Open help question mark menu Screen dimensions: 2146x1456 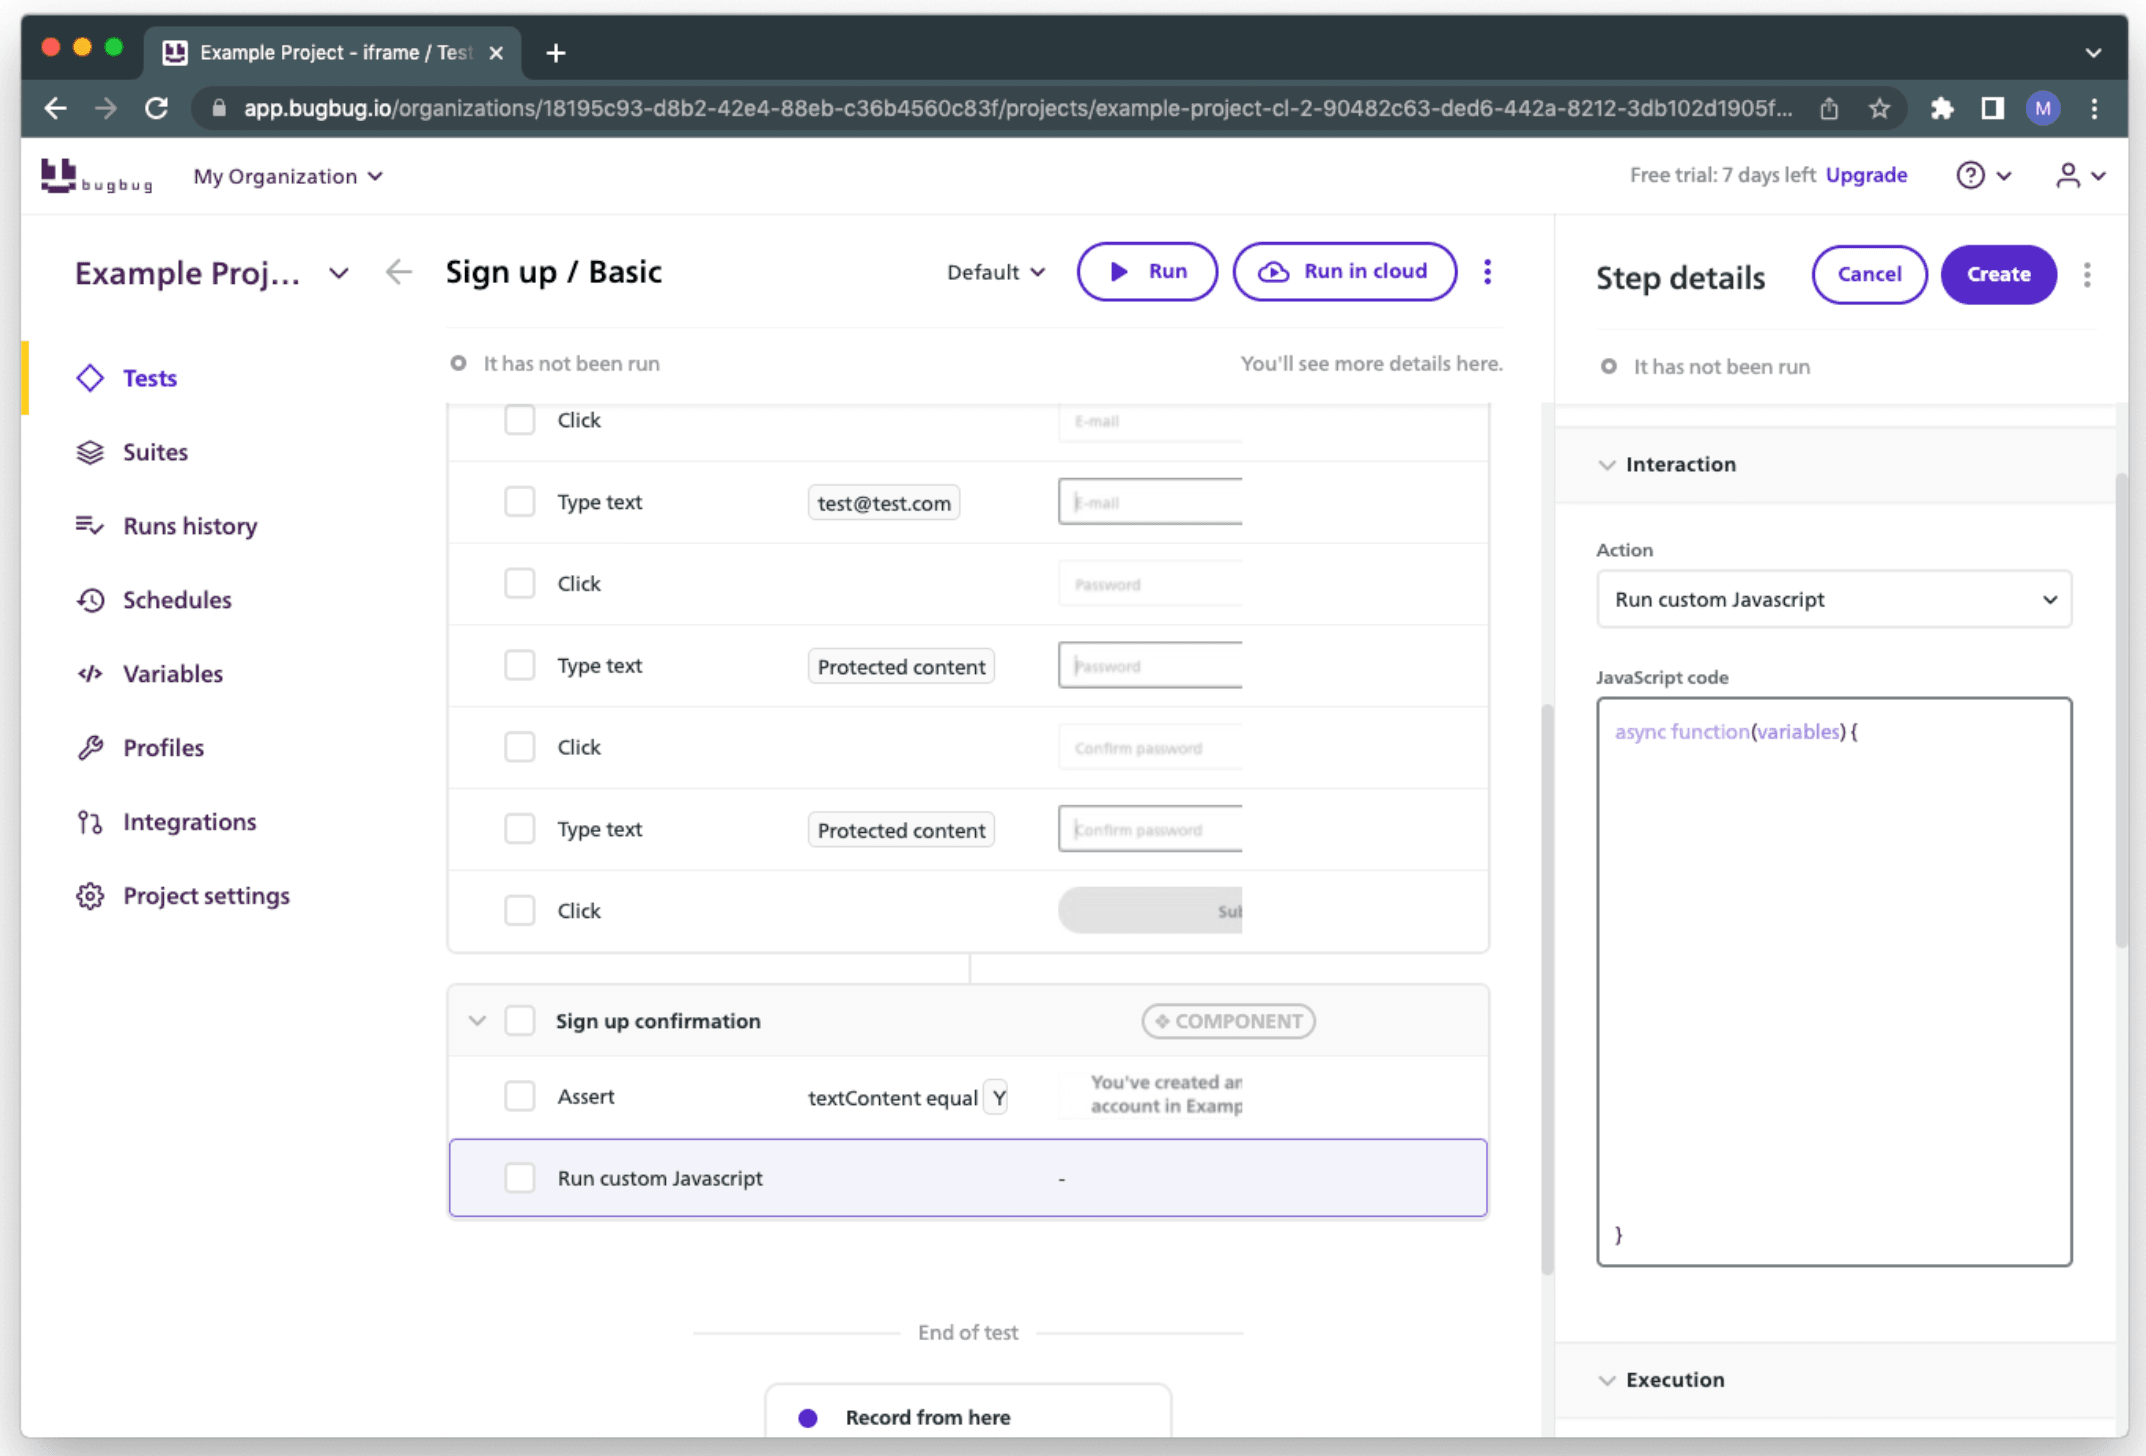1983,176
